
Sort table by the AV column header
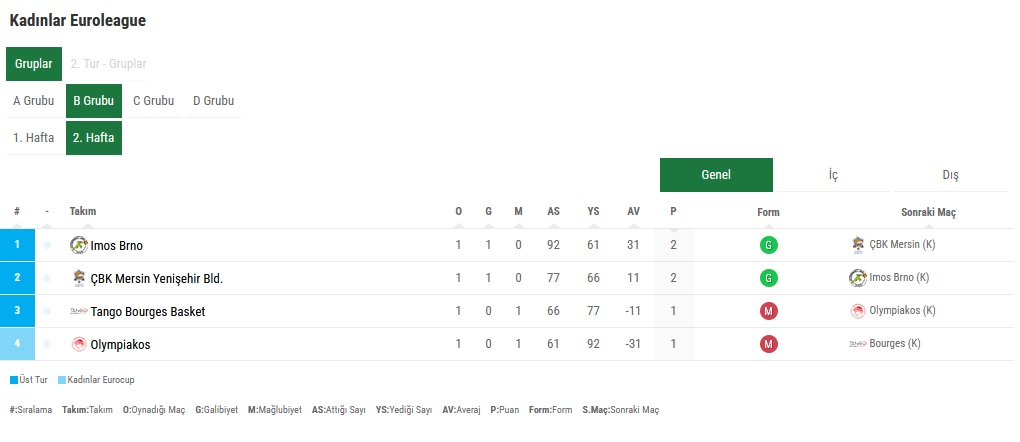[x=634, y=212]
